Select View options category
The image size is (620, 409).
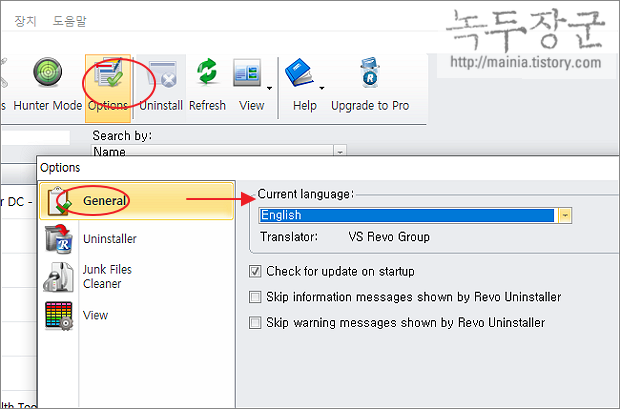click(x=95, y=315)
